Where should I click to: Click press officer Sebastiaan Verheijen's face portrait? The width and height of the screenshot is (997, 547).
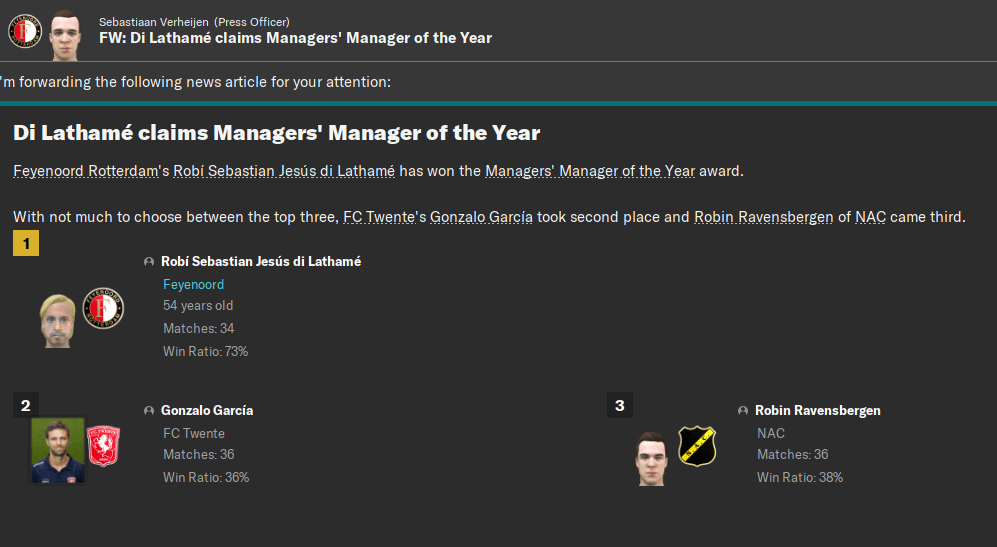tap(65, 30)
